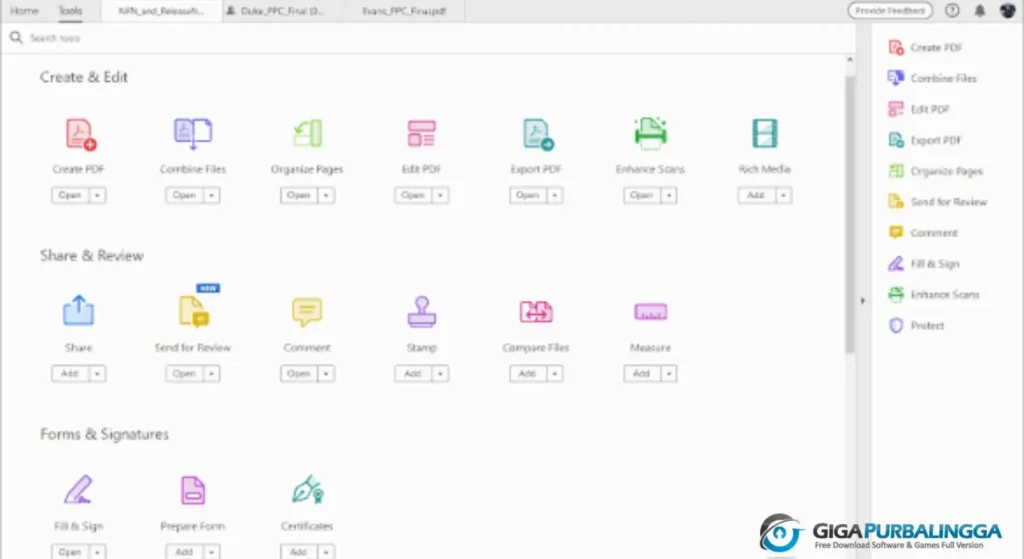Open the Share tool icon
The width and height of the screenshot is (1024, 559).
pyautogui.click(x=78, y=310)
